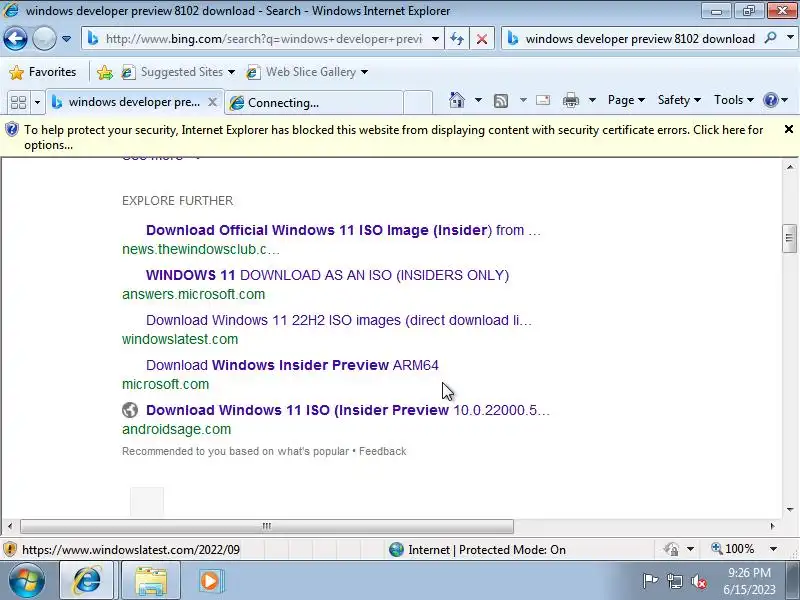
Task: Click the globe icon beside androidsage result
Action: coord(130,410)
